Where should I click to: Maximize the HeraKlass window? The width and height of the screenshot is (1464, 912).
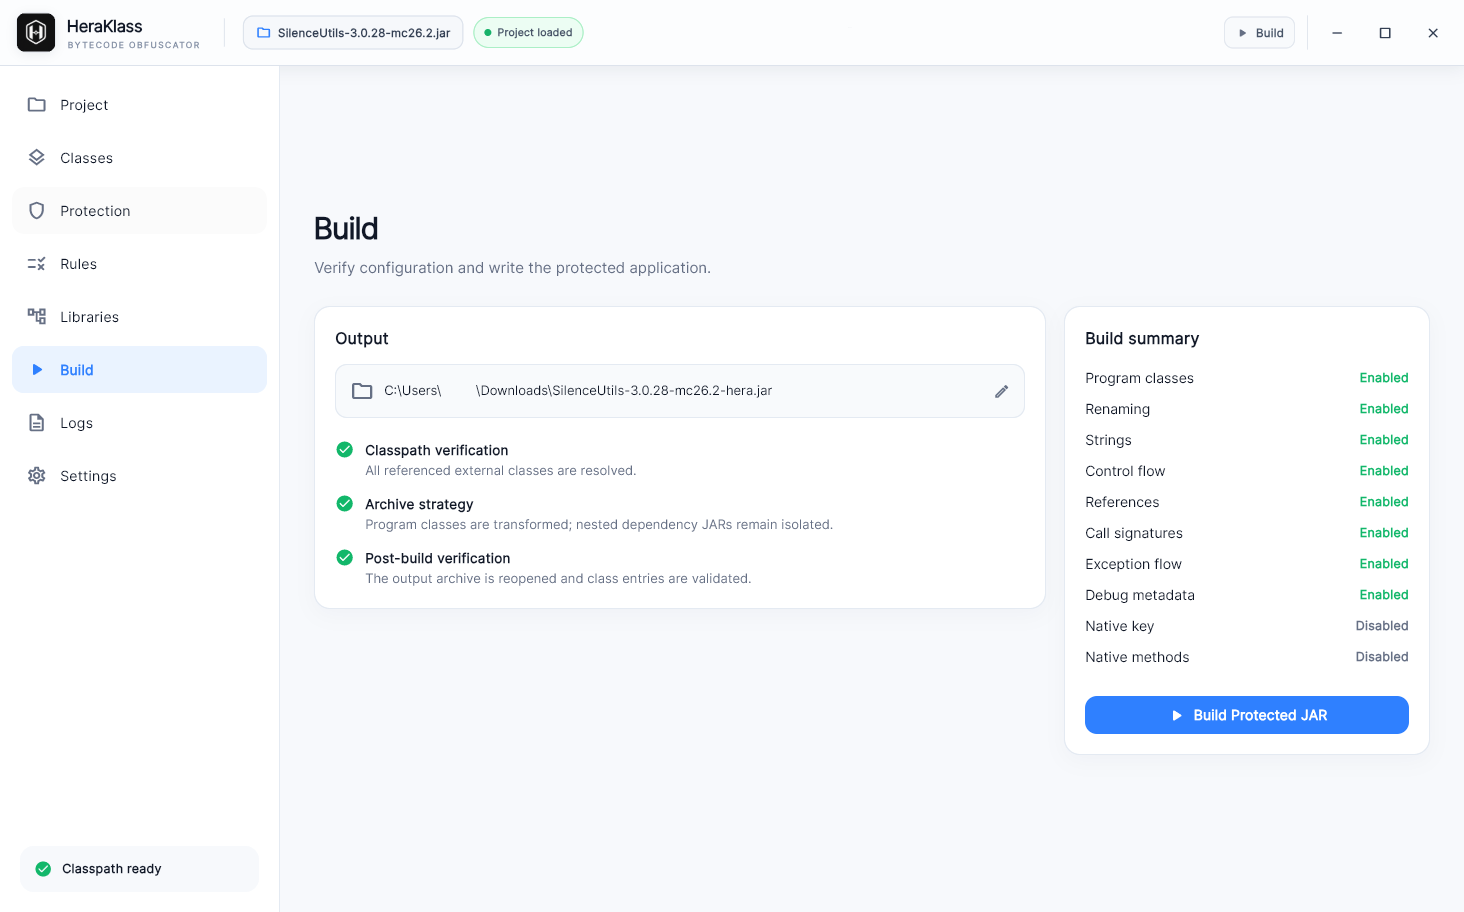click(x=1385, y=33)
